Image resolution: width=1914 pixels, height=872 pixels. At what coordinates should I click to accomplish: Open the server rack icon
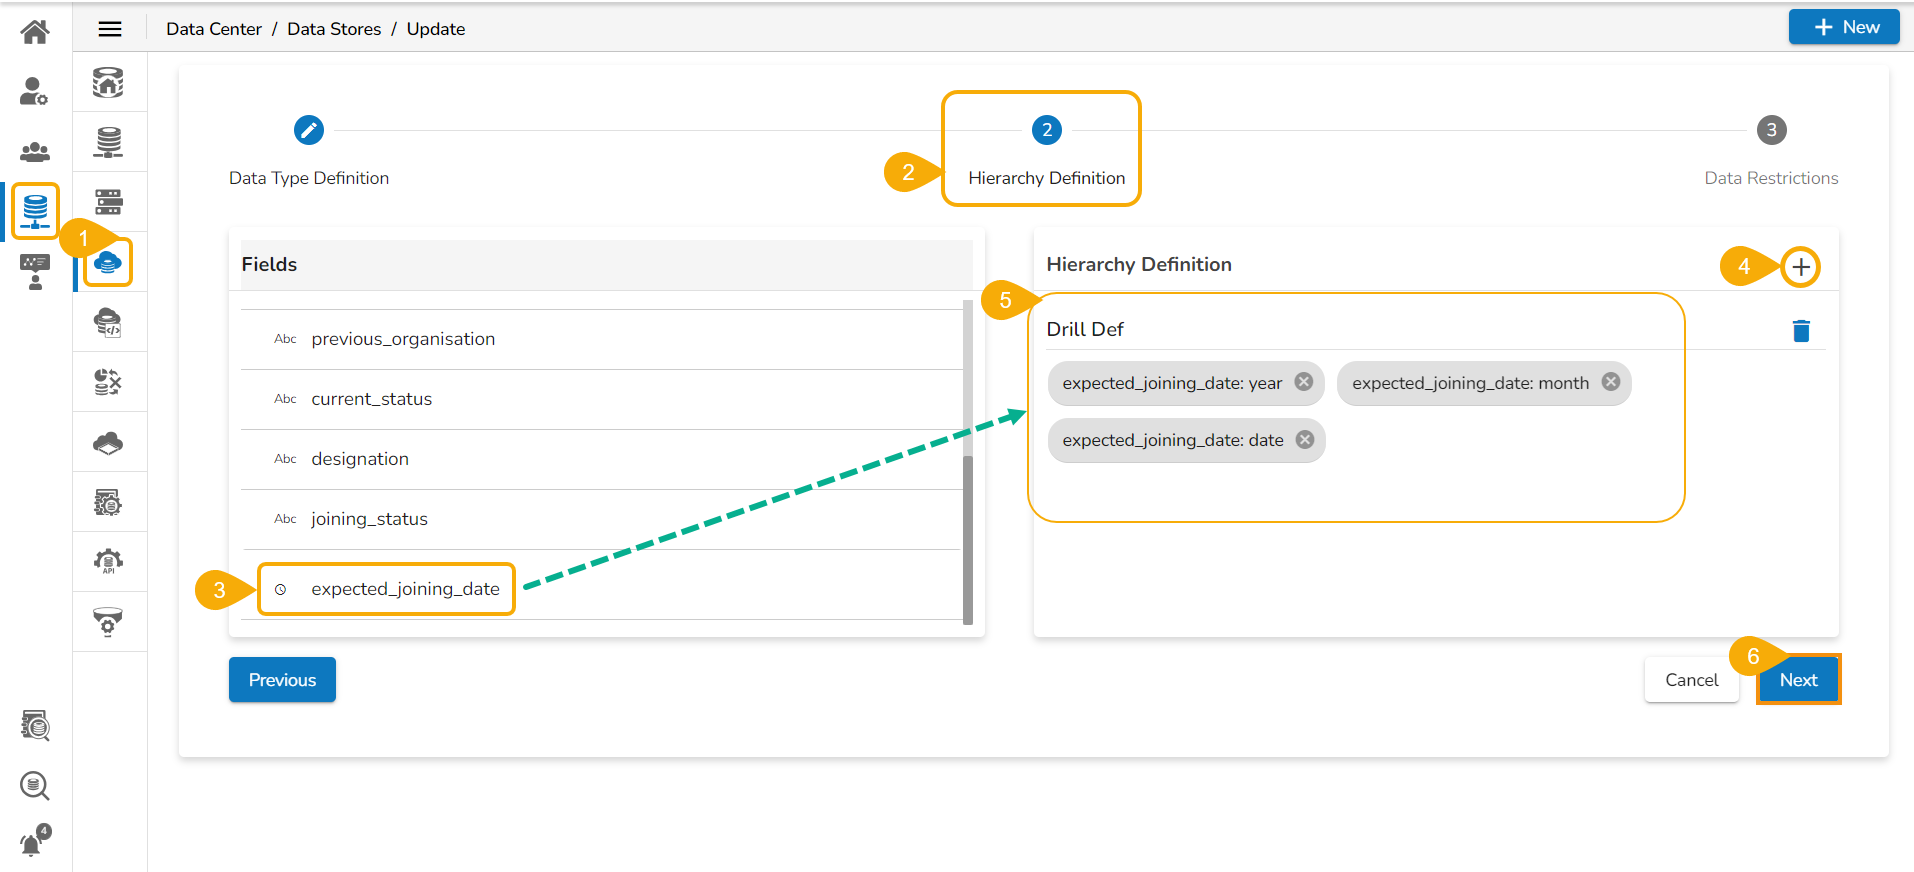108,202
